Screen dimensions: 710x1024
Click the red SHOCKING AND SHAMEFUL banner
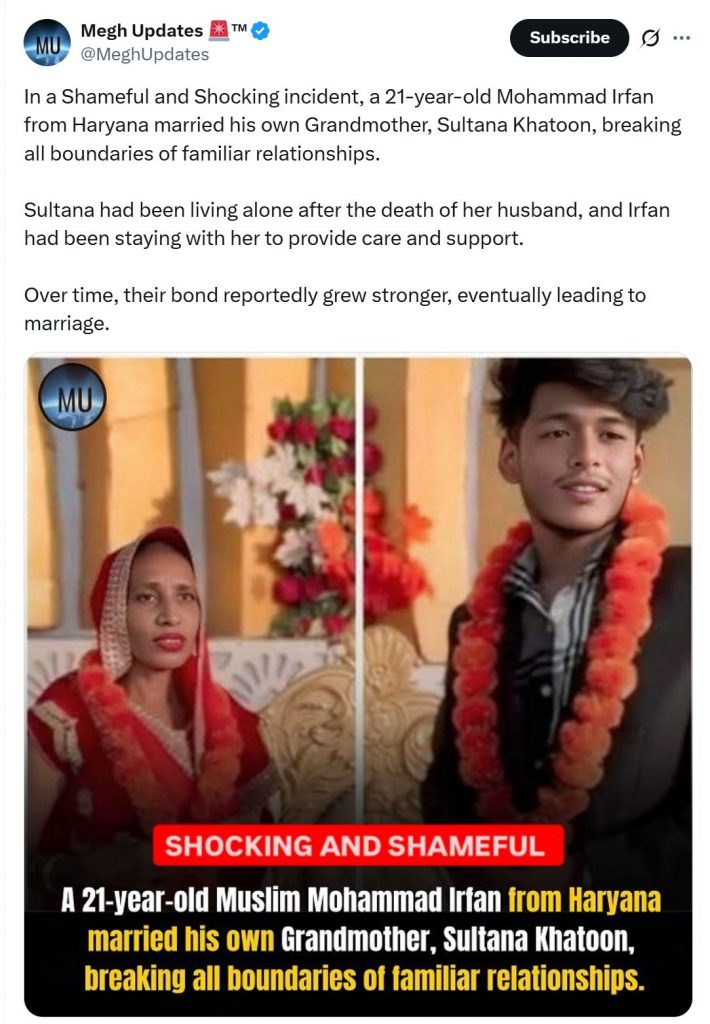click(358, 846)
